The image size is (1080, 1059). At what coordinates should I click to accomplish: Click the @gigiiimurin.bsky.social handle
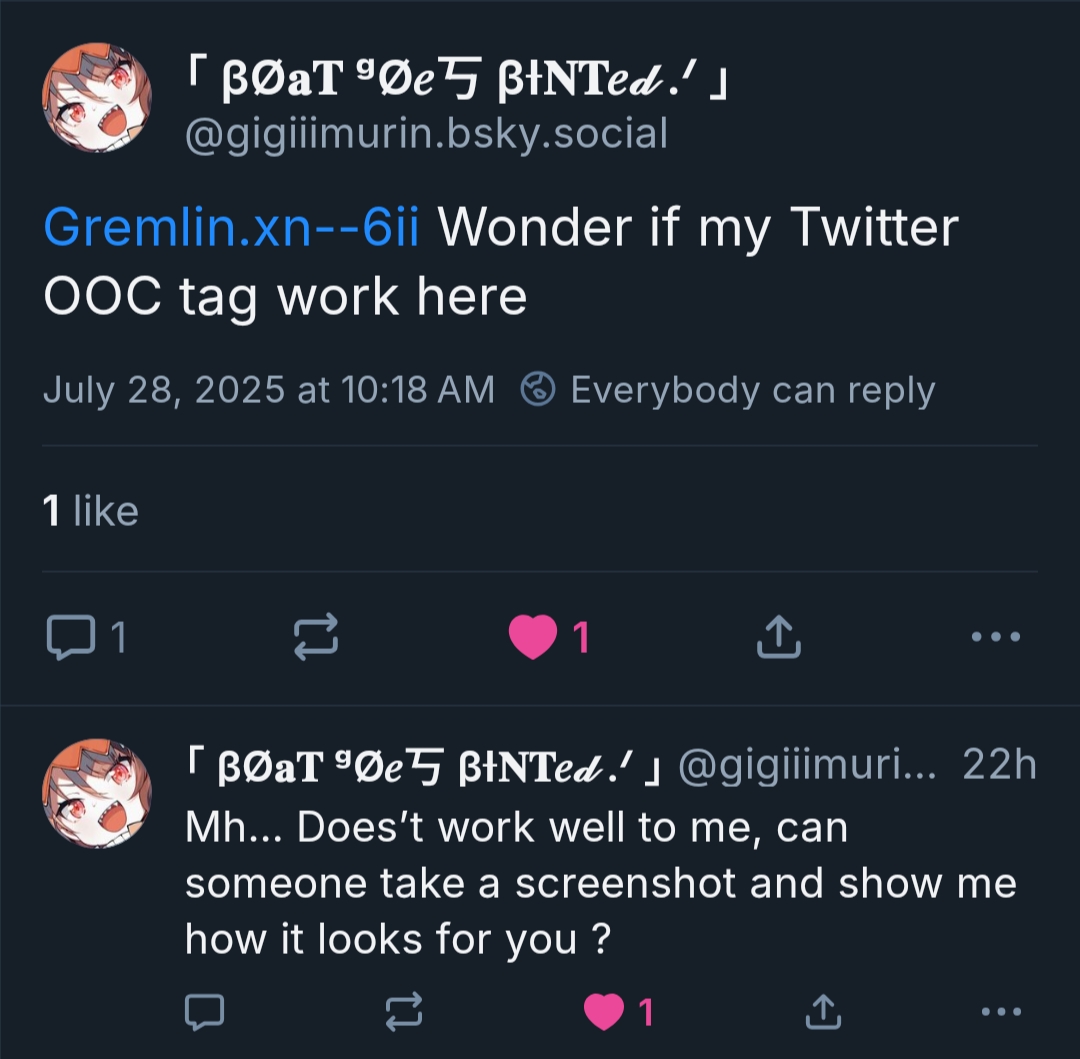[x=426, y=133]
